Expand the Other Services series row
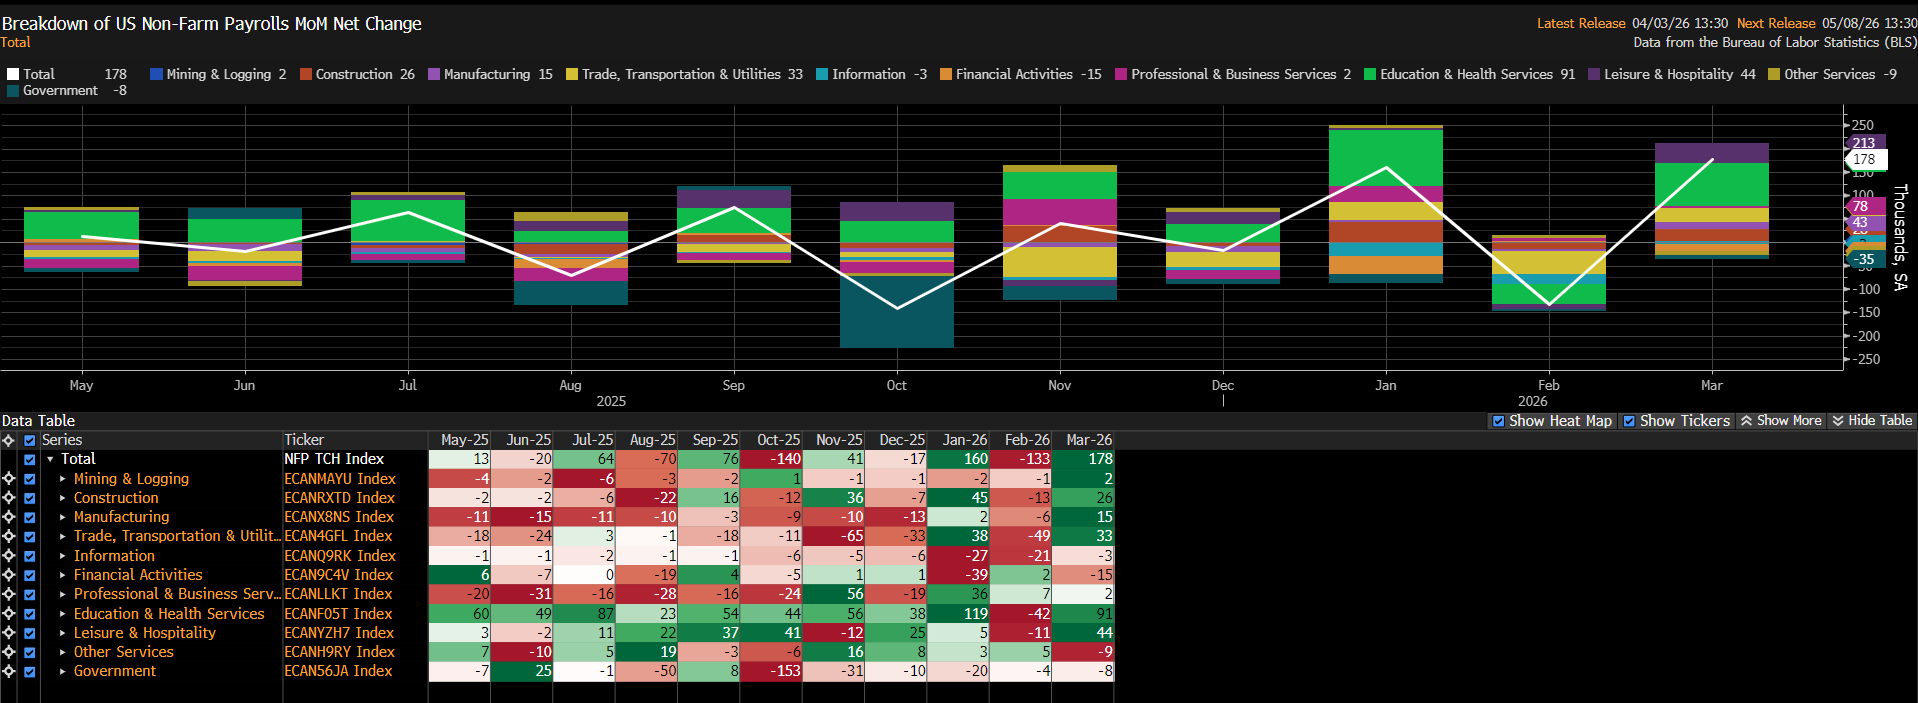1918x703 pixels. (x=62, y=652)
